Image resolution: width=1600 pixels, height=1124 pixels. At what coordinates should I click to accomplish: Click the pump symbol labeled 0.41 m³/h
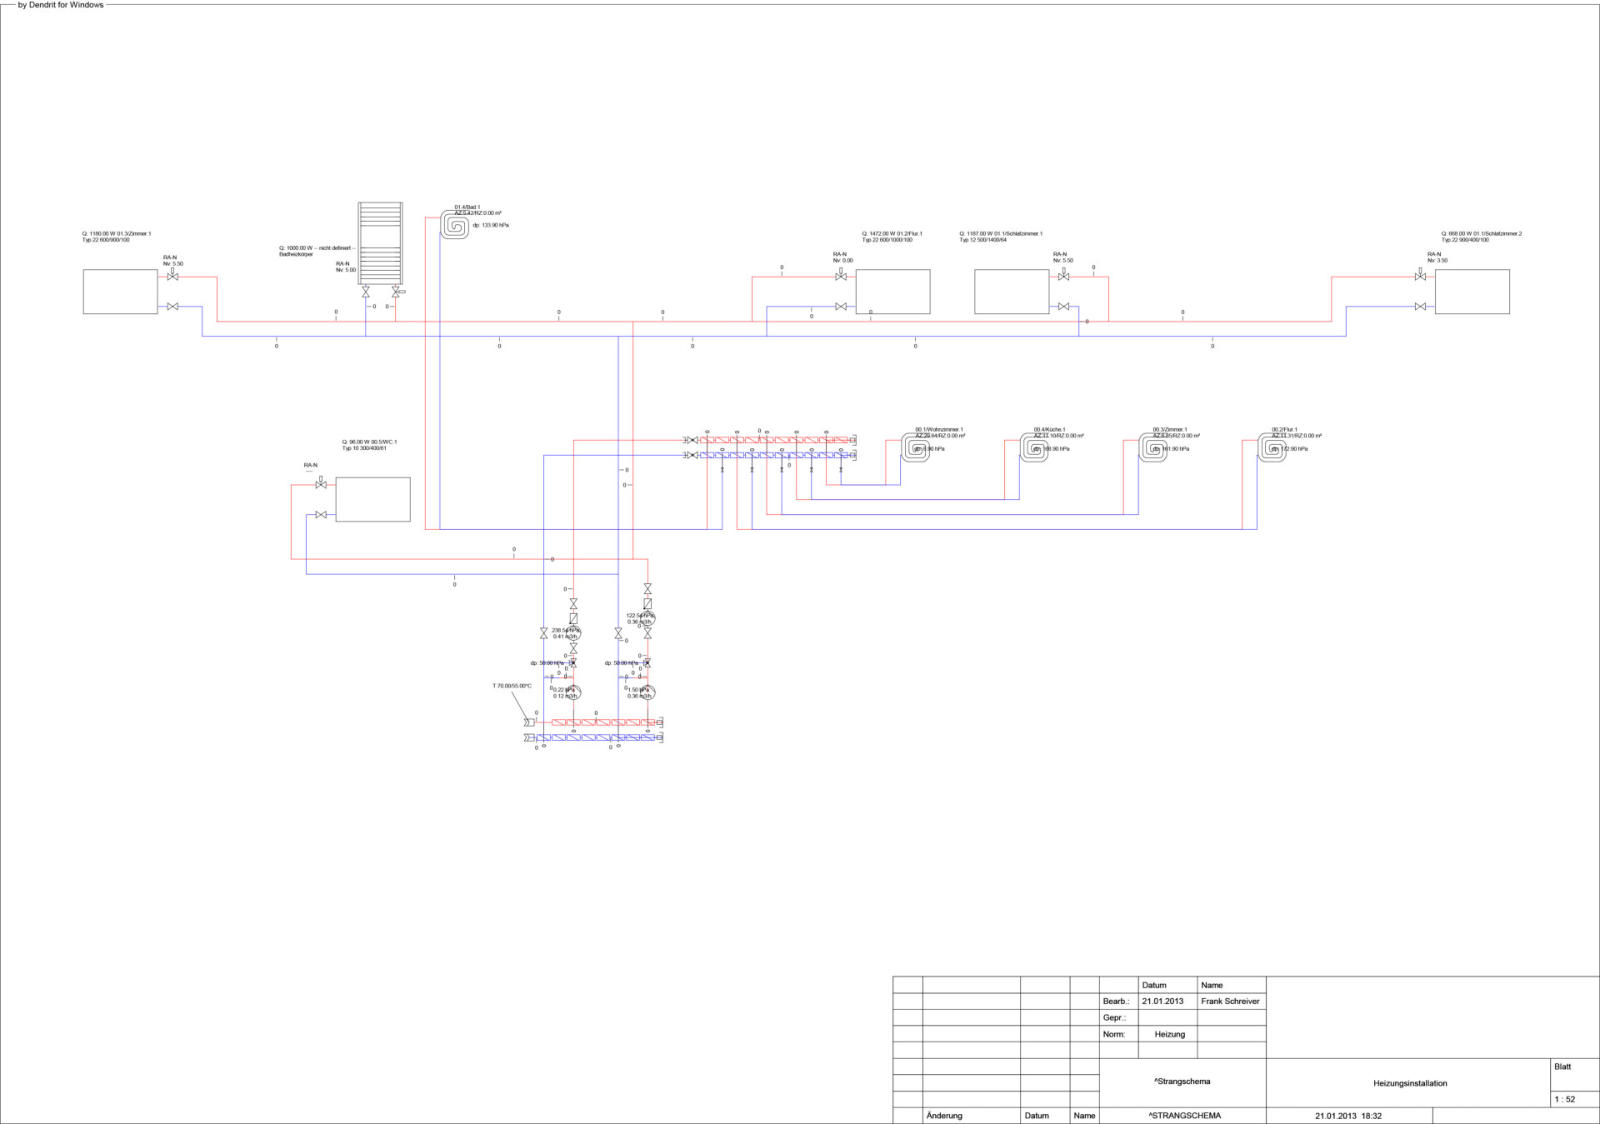tap(573, 633)
